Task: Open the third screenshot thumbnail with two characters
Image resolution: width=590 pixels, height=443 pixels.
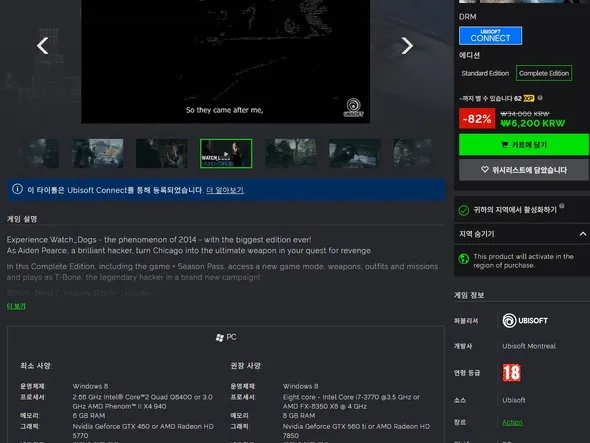Action: coord(162,153)
